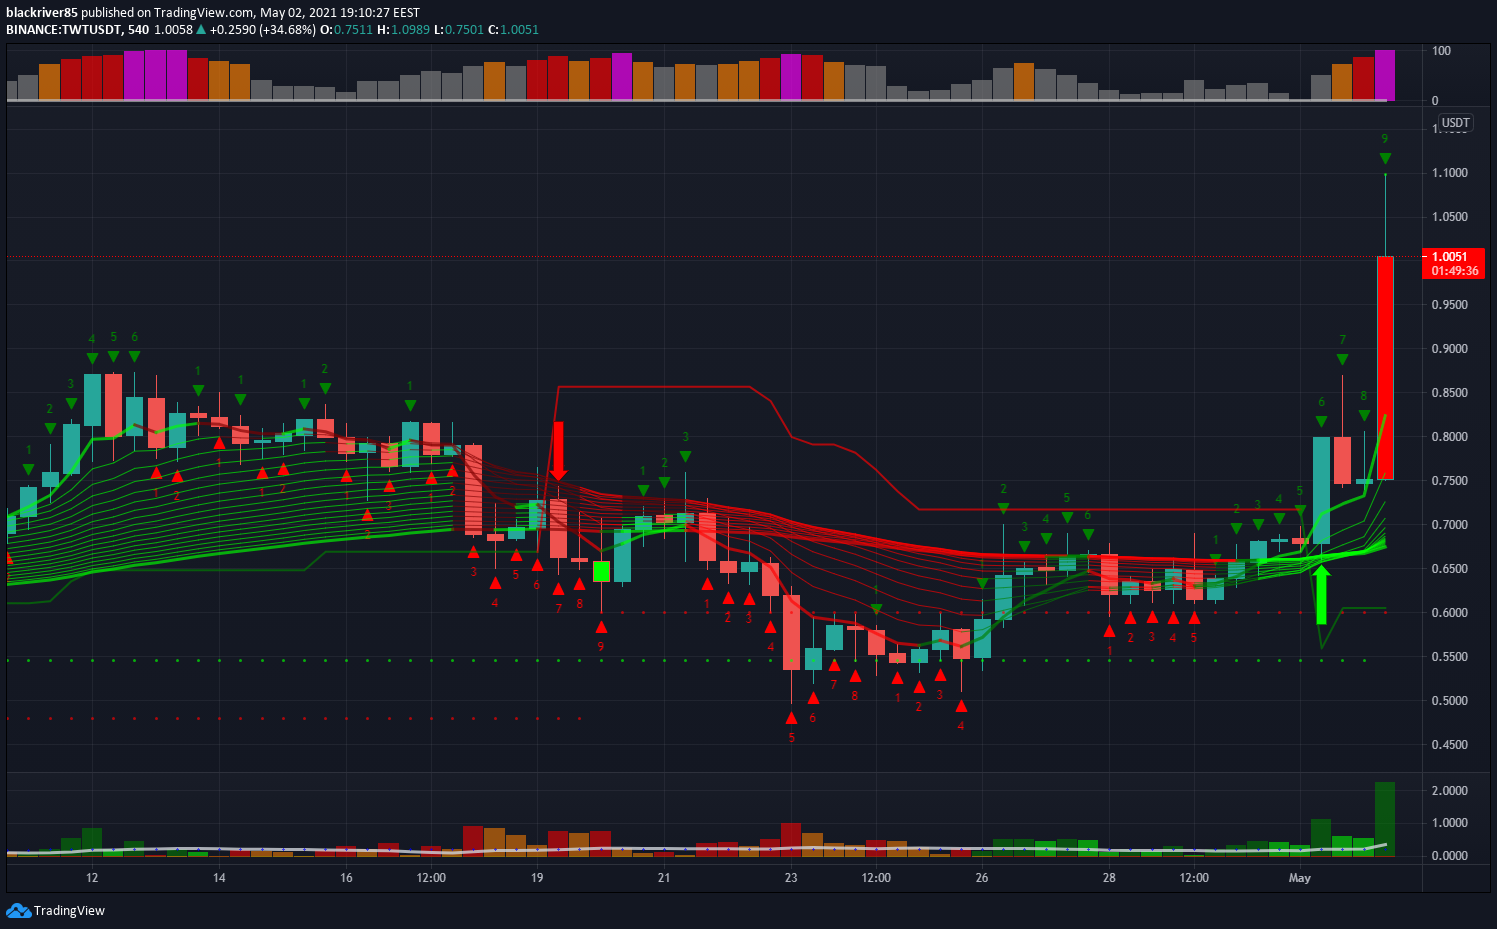Click the TradingView.com text in the header
The height and width of the screenshot is (929, 1497).
204,13
